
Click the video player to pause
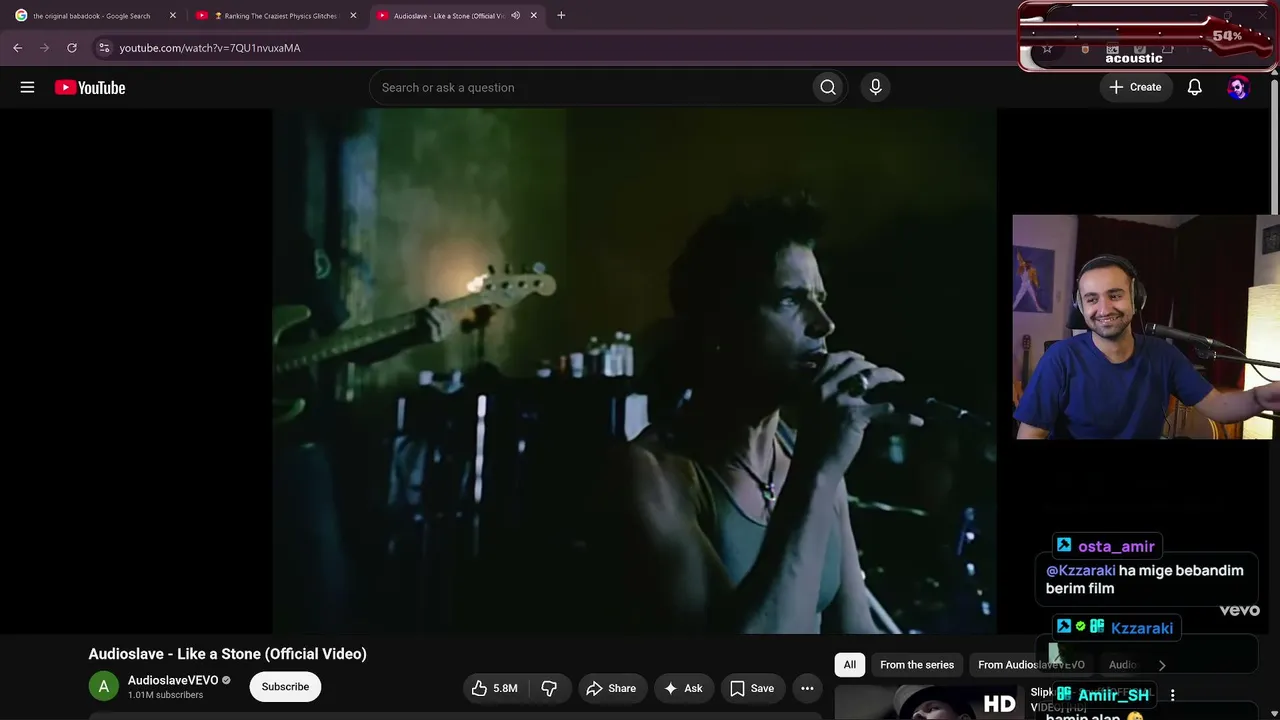[635, 370]
